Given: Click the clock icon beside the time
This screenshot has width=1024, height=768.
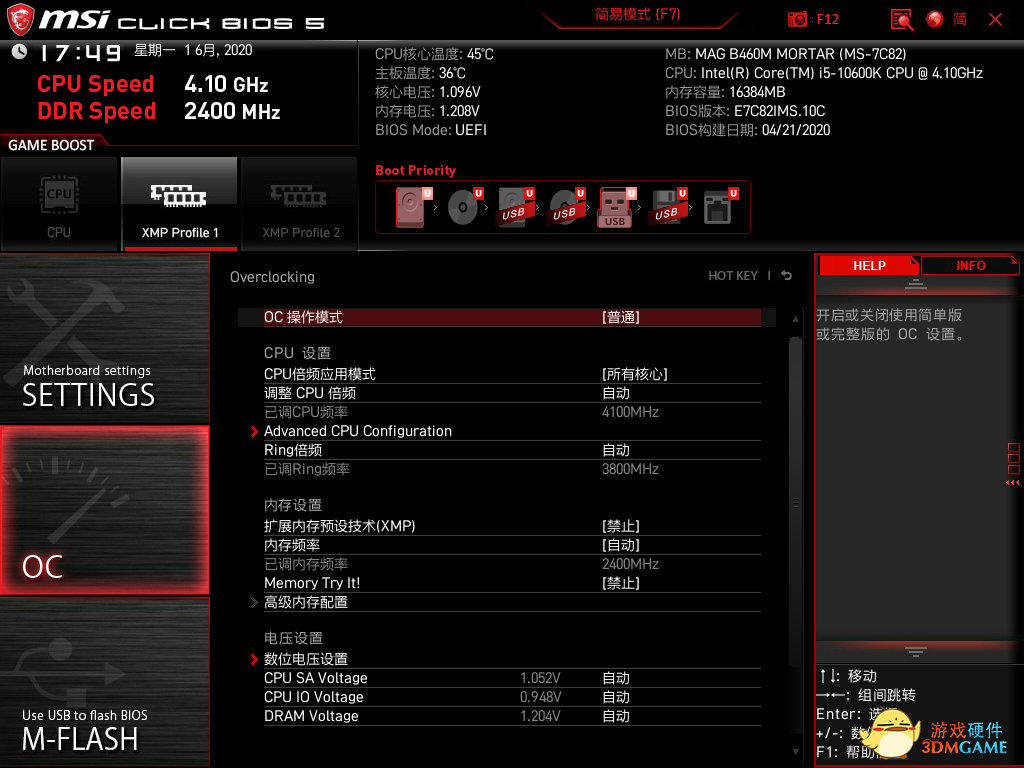Looking at the screenshot, I should [x=20, y=51].
